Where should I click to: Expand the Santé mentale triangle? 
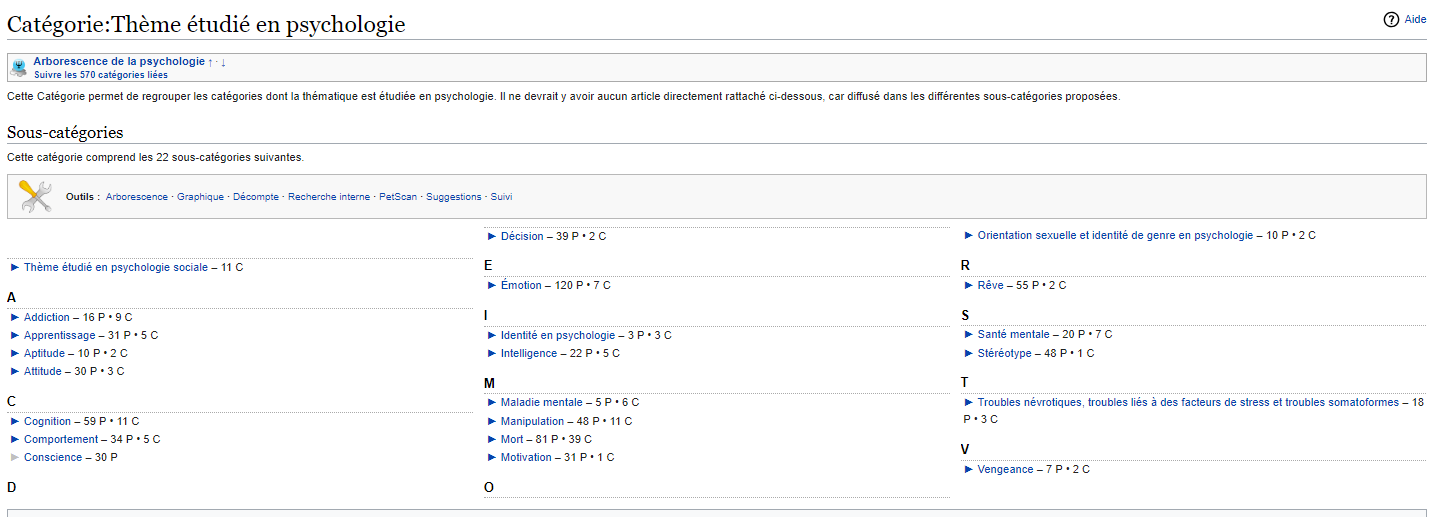[x=969, y=334]
